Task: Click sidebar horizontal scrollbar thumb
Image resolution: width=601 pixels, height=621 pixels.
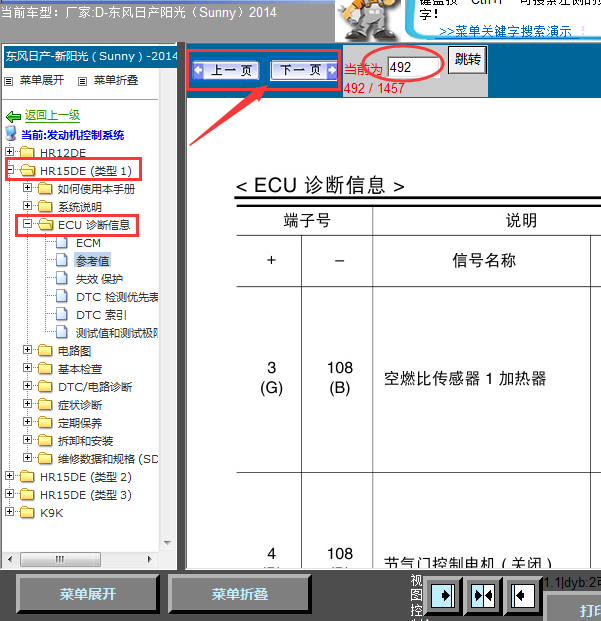Action: (x=60, y=559)
